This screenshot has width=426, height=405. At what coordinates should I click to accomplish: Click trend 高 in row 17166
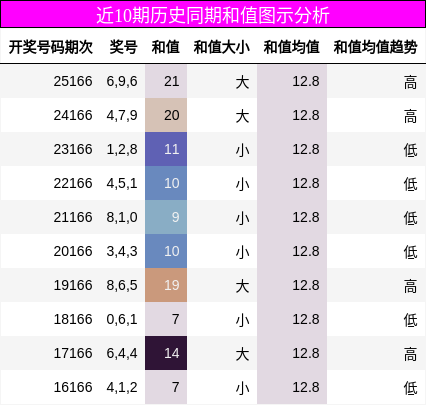(410, 354)
